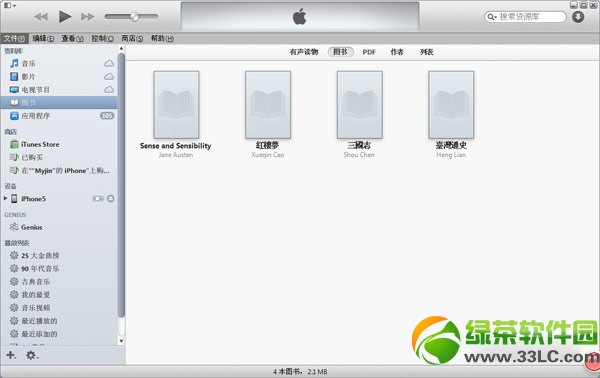600x378 pixels.
Task: Click the author name Heng Lian
Action: tap(451, 155)
